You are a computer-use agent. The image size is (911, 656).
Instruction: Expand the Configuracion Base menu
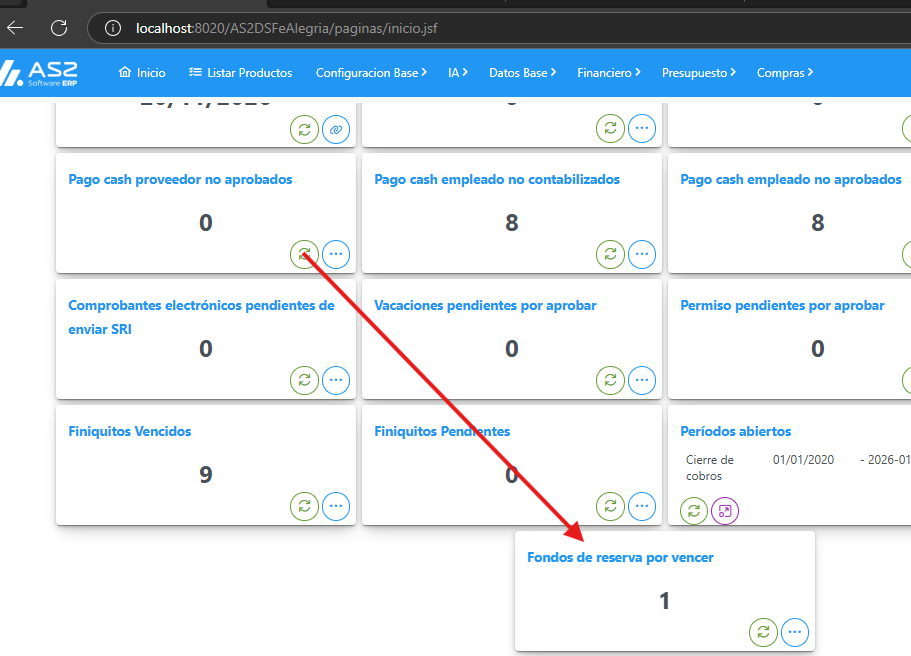(x=371, y=73)
